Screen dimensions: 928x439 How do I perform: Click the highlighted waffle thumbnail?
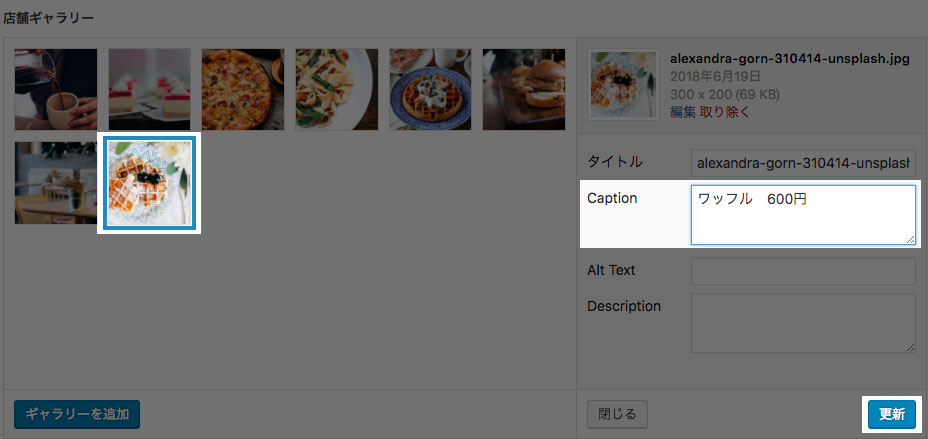click(x=149, y=183)
